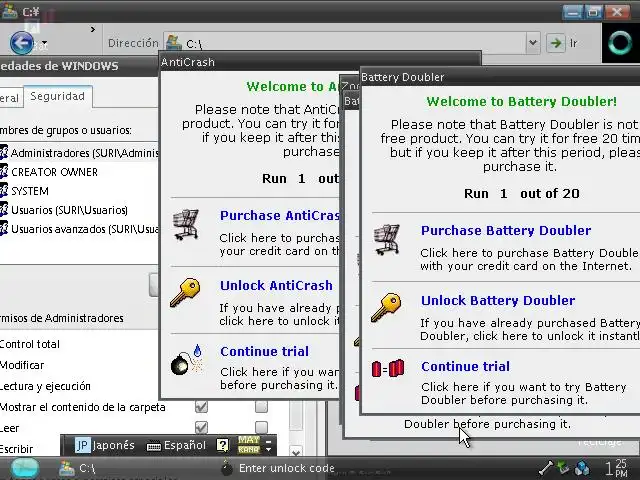
Task: Click the Purchase Battery Doubler link
Action: [506, 231]
